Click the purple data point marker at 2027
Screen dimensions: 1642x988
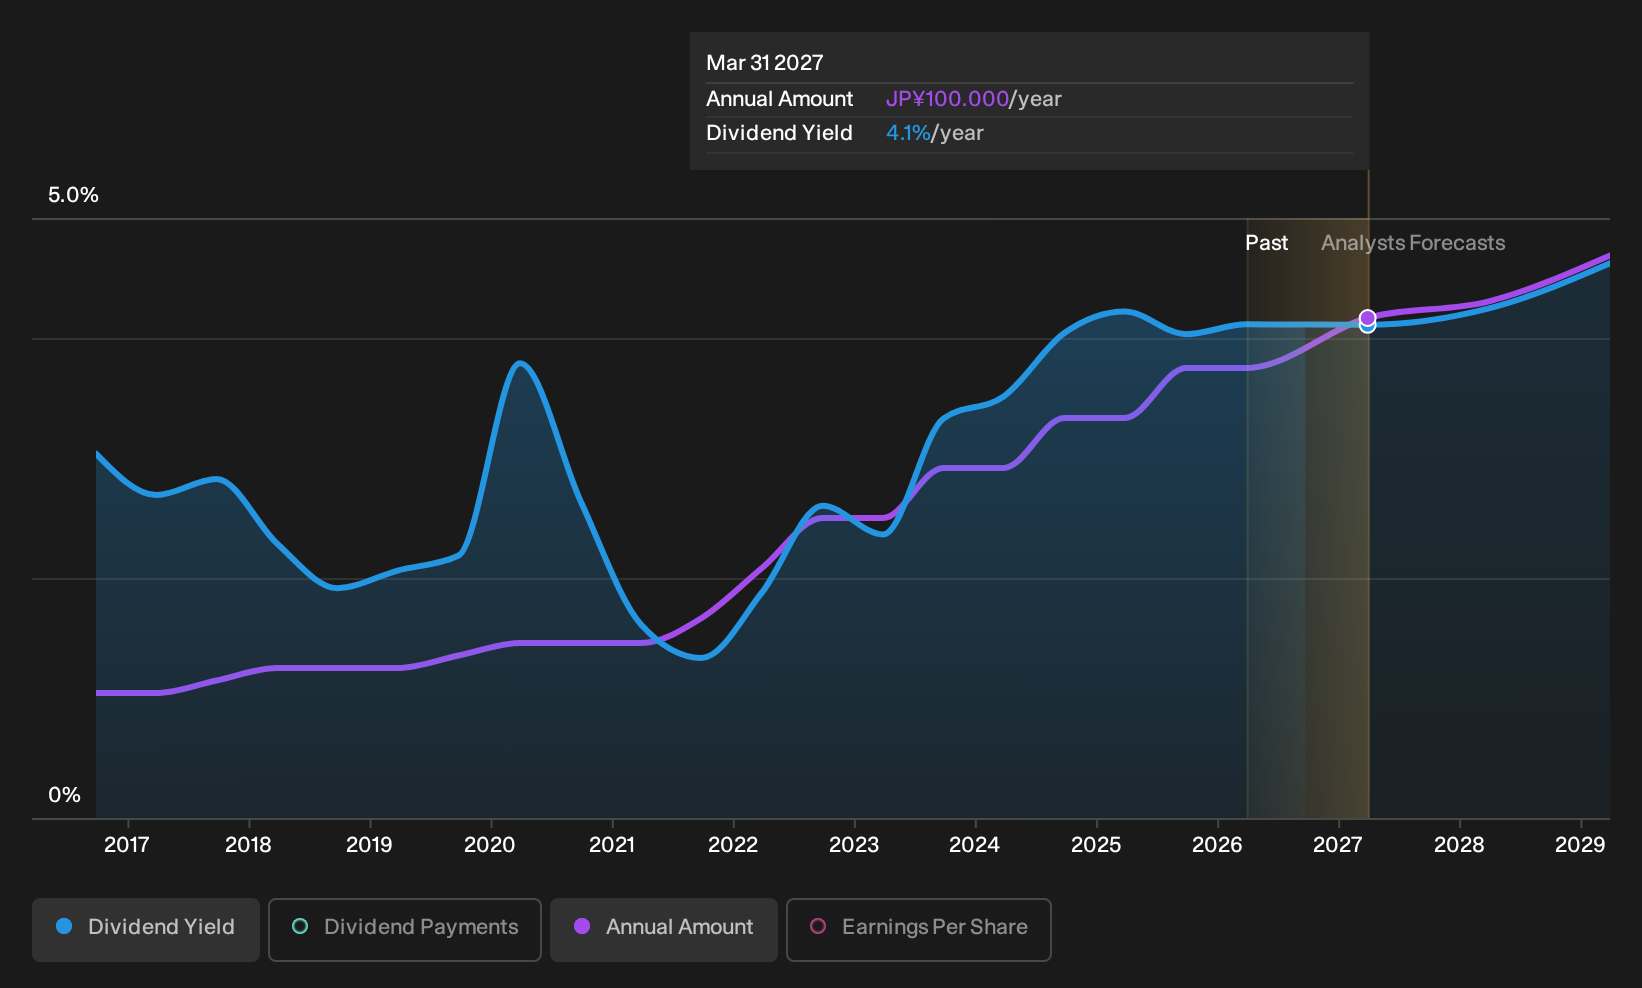pyautogui.click(x=1367, y=318)
